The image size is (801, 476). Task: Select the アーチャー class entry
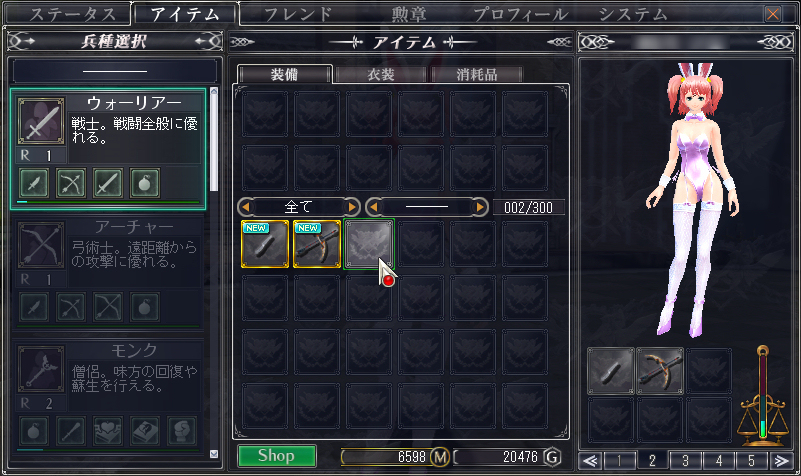click(108, 273)
